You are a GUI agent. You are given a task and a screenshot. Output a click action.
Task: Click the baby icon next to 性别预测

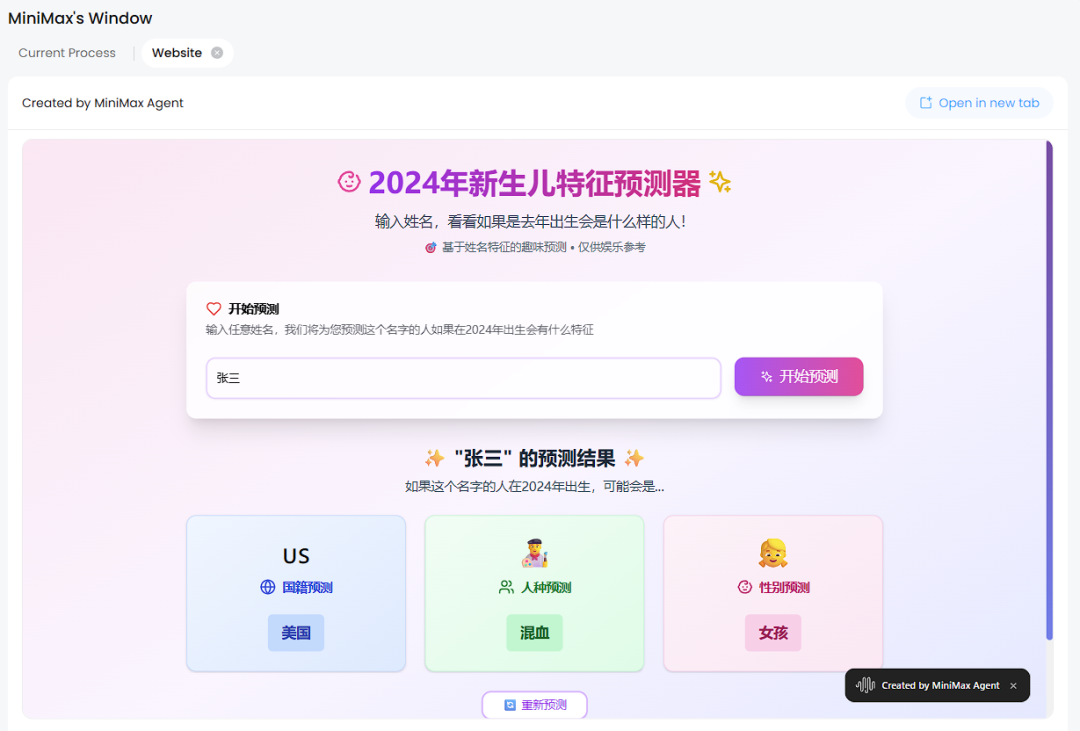tap(745, 587)
